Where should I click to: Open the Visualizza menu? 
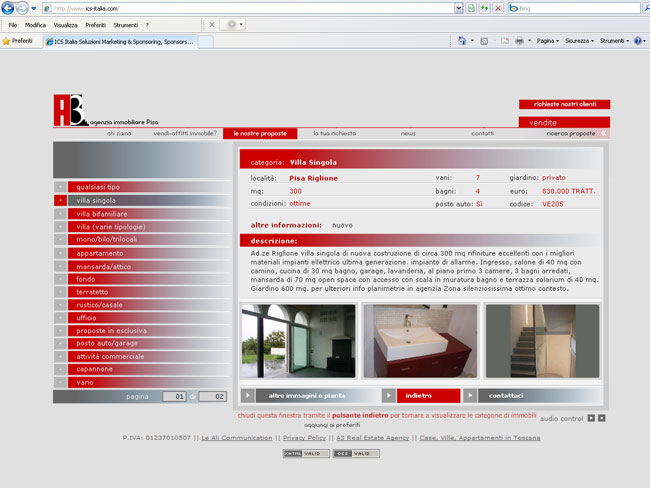(x=65, y=25)
